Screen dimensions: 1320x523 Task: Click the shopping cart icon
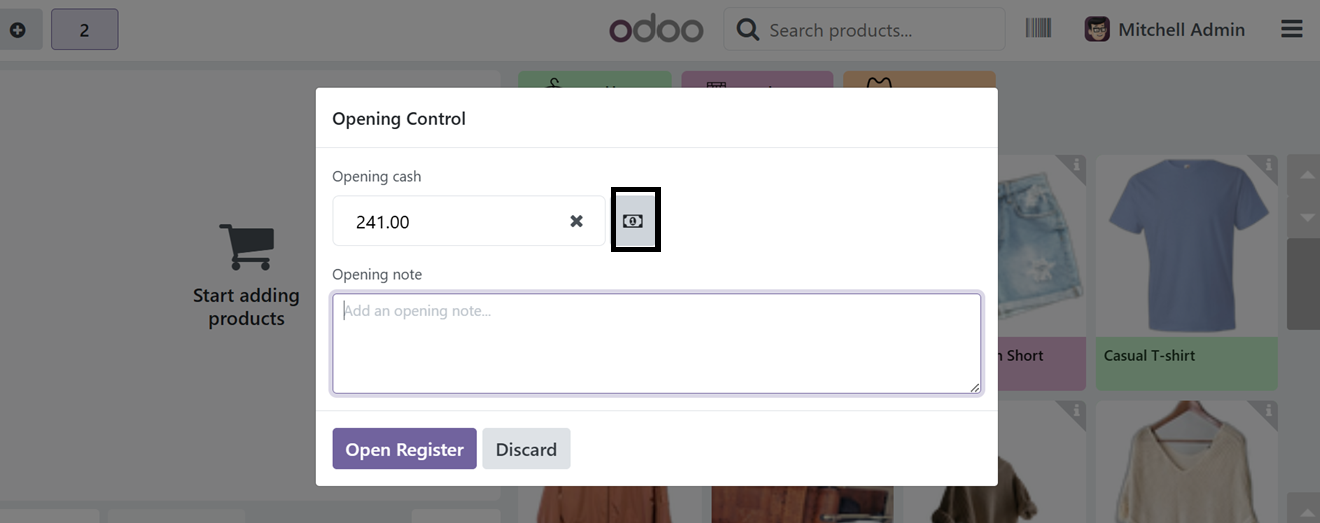pyautogui.click(x=246, y=247)
